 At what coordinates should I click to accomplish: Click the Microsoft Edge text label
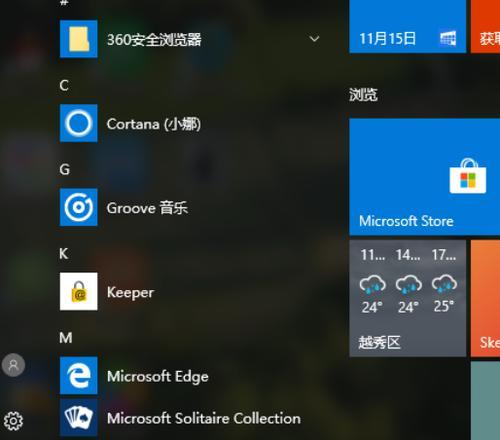[x=158, y=377]
